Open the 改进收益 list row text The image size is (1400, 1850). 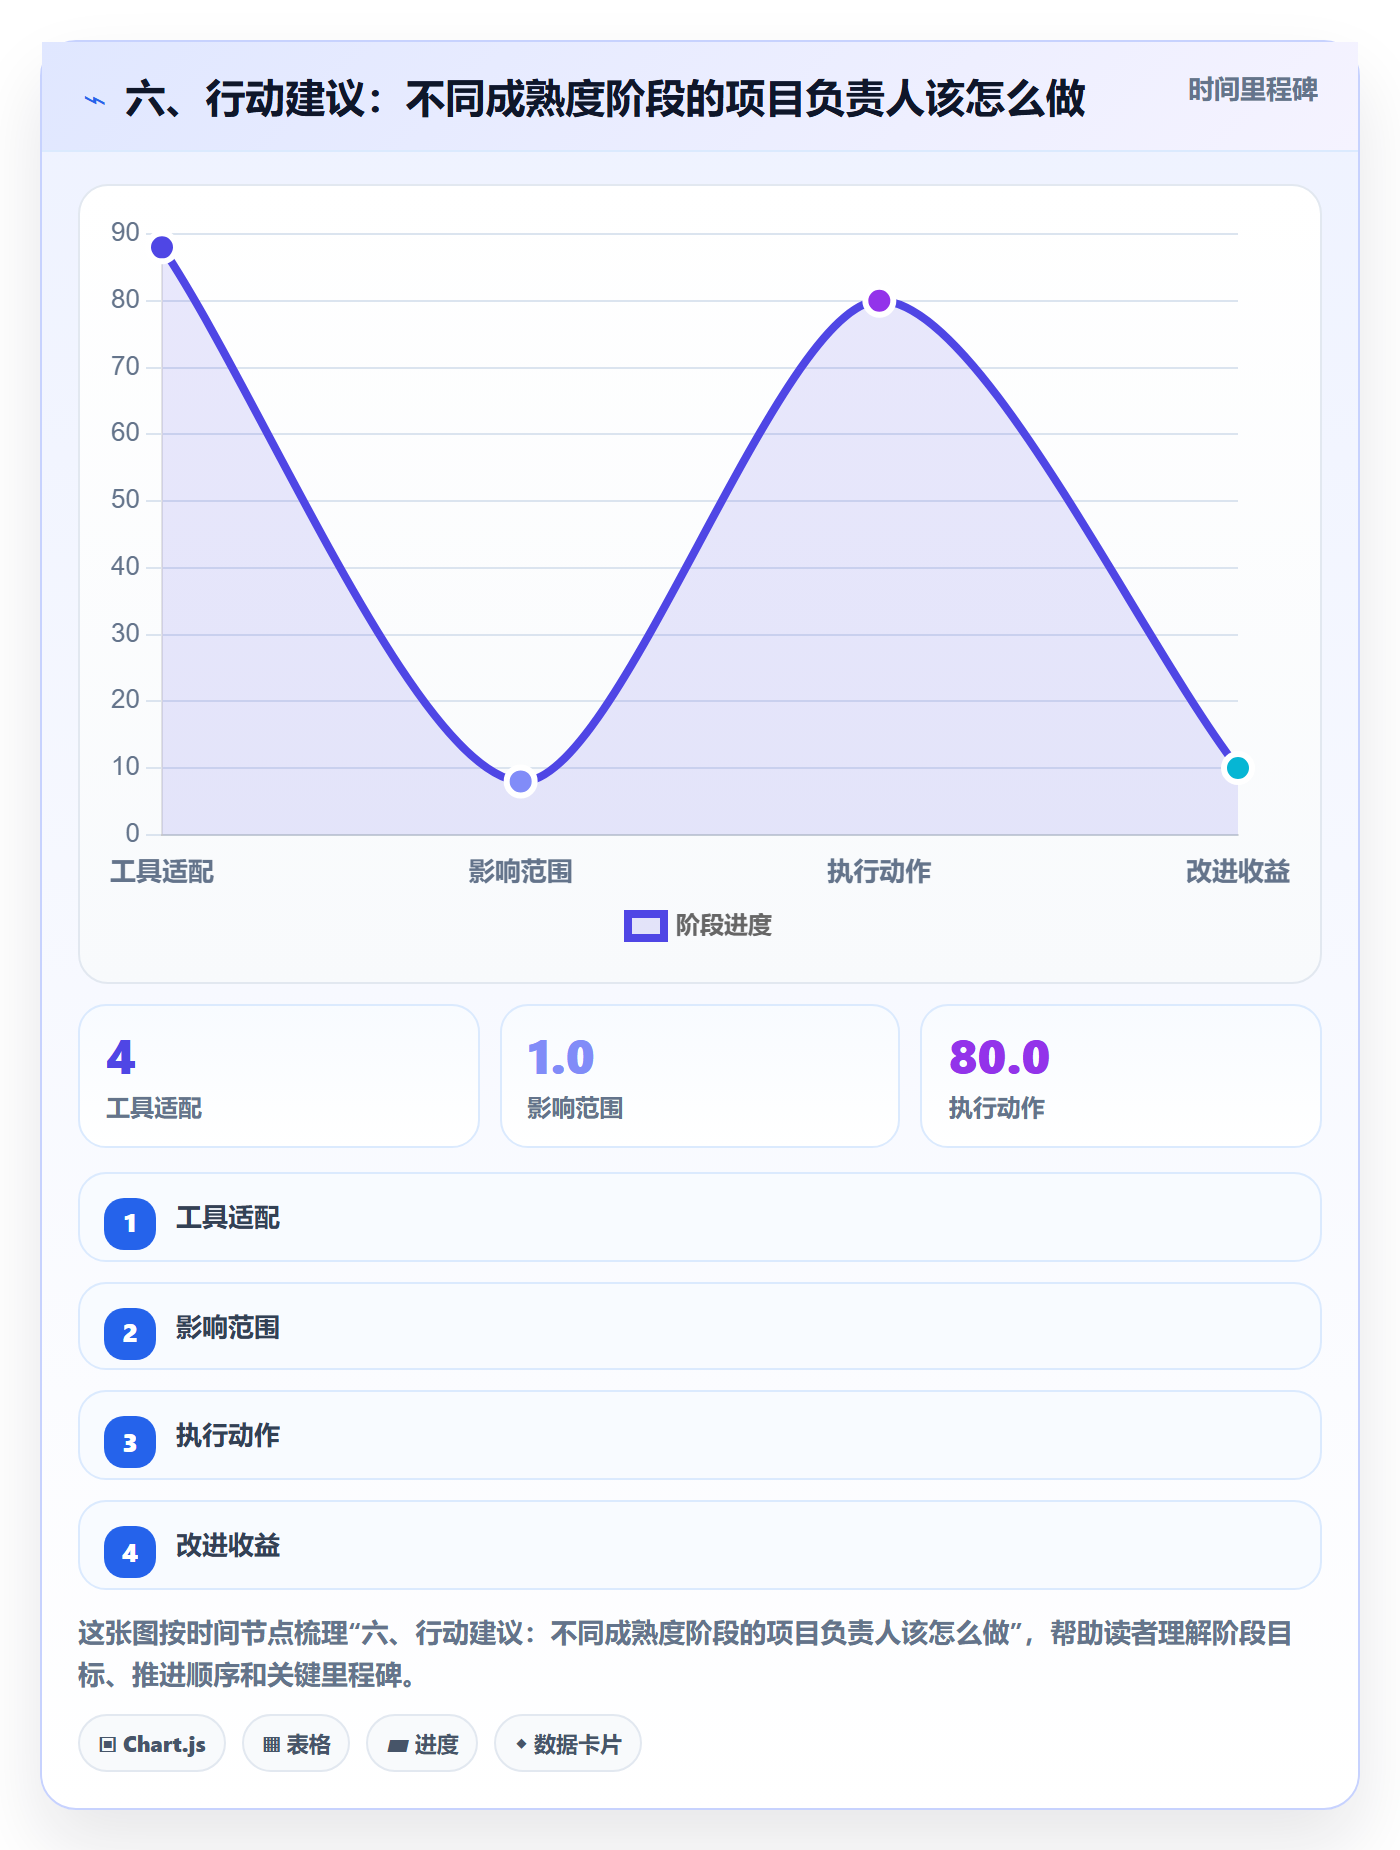pyautogui.click(x=228, y=1546)
